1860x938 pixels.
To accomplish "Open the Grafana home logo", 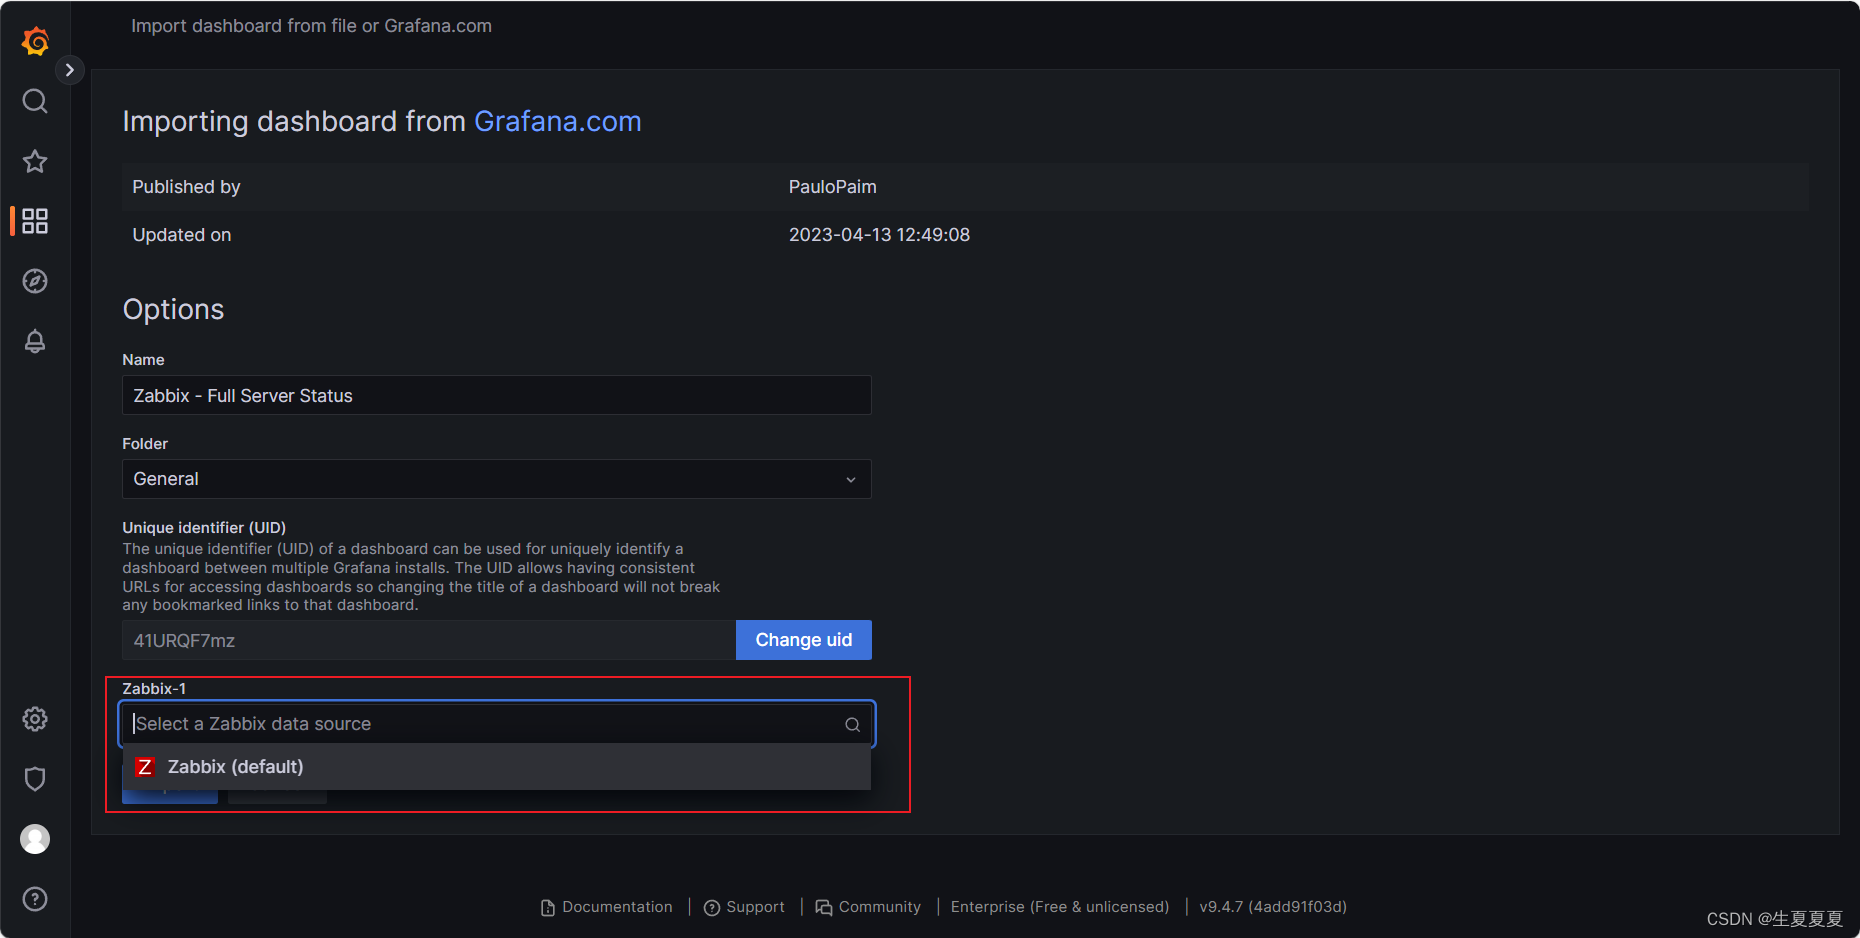I will click(35, 41).
